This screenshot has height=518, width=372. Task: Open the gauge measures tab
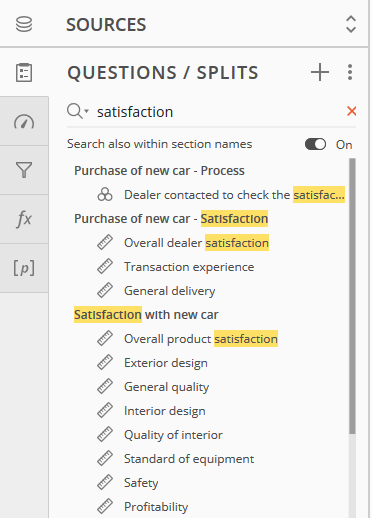pyautogui.click(x=24, y=122)
